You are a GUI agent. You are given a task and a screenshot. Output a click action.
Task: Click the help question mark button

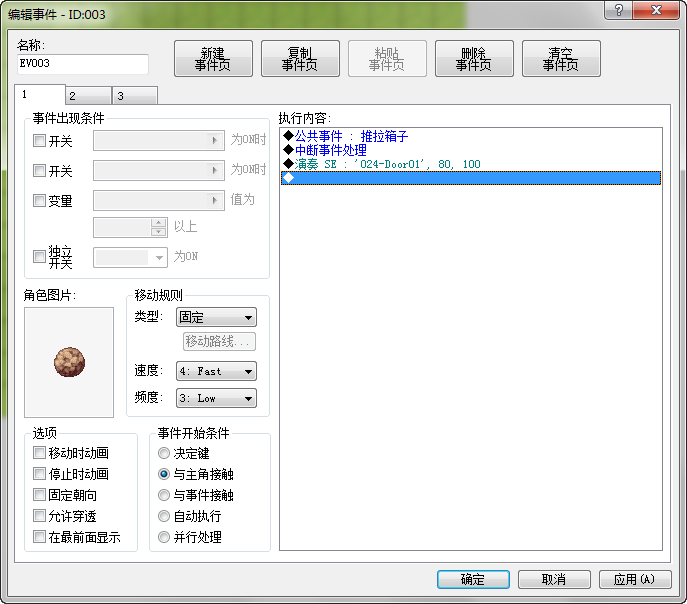[618, 11]
